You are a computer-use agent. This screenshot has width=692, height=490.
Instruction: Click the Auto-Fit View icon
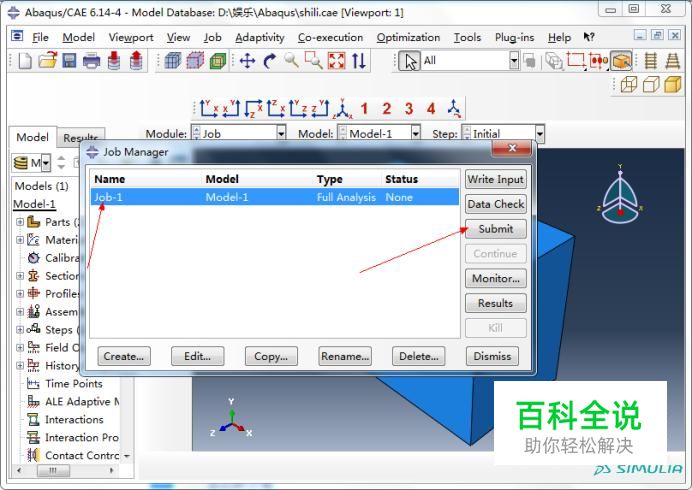336,61
